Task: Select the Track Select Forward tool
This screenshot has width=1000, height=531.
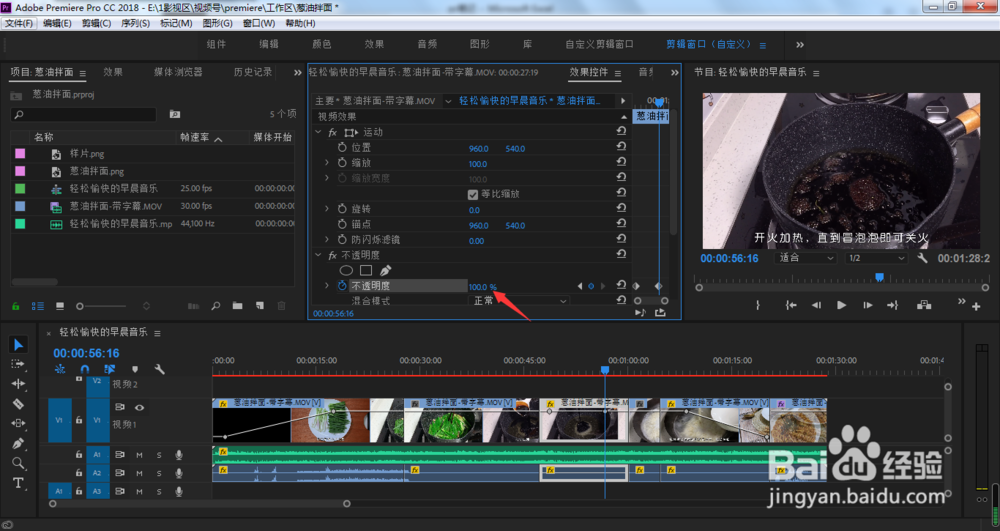Action: [18, 364]
